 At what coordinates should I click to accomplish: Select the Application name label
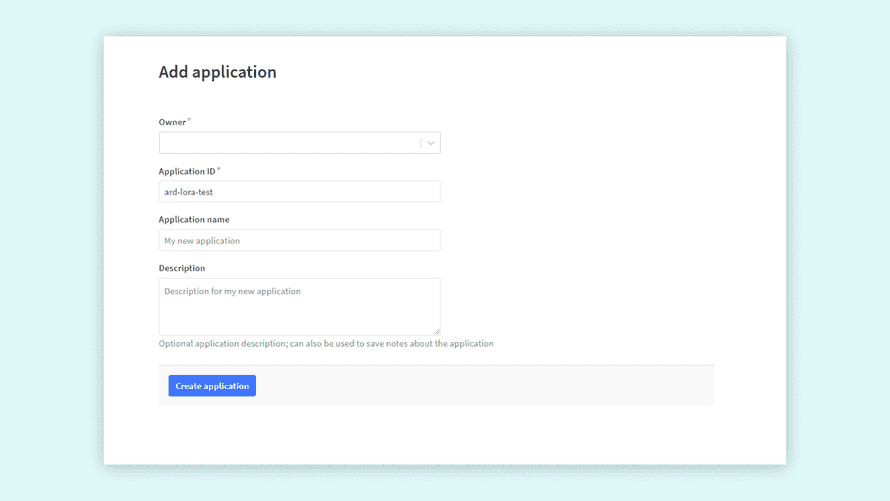click(x=194, y=220)
